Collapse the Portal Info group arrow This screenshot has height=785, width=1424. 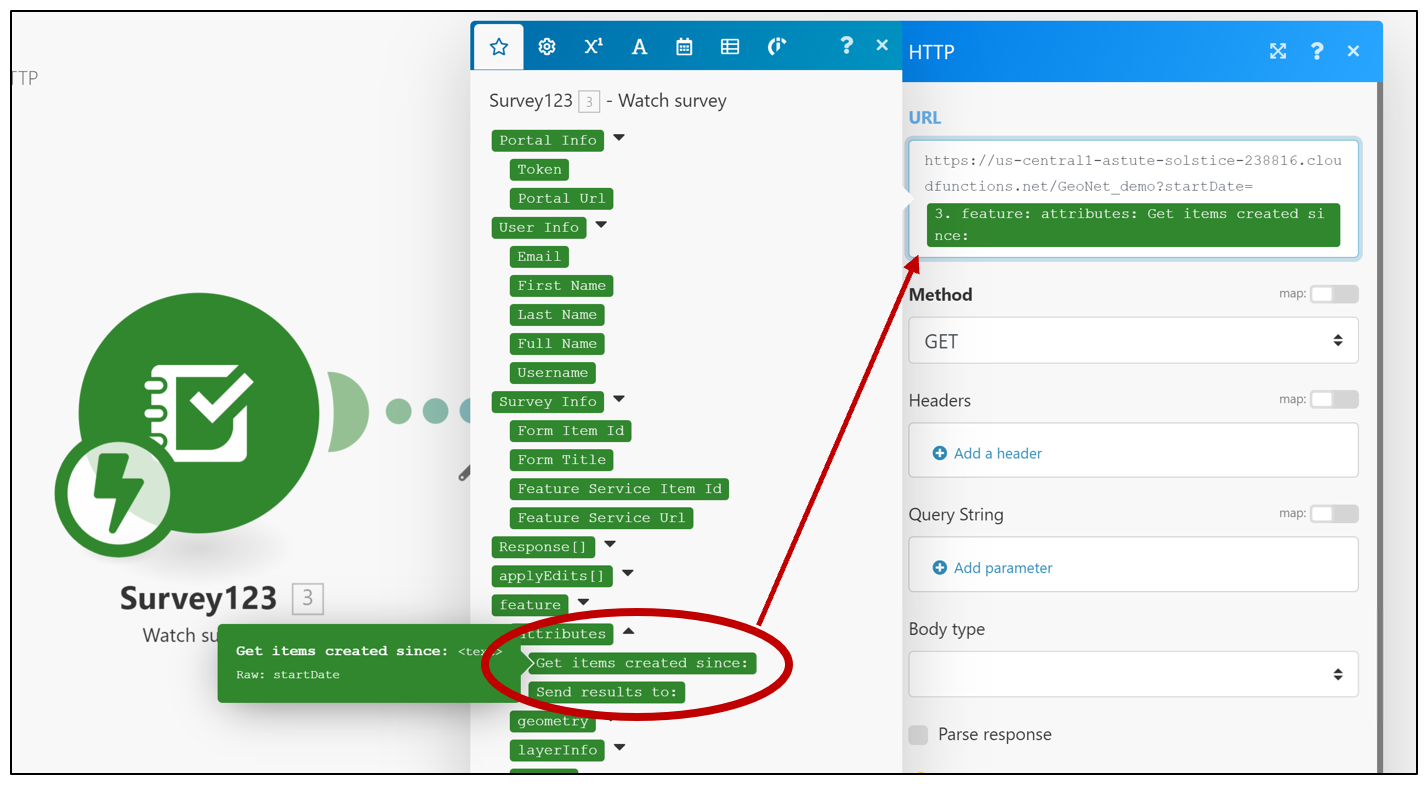619,138
